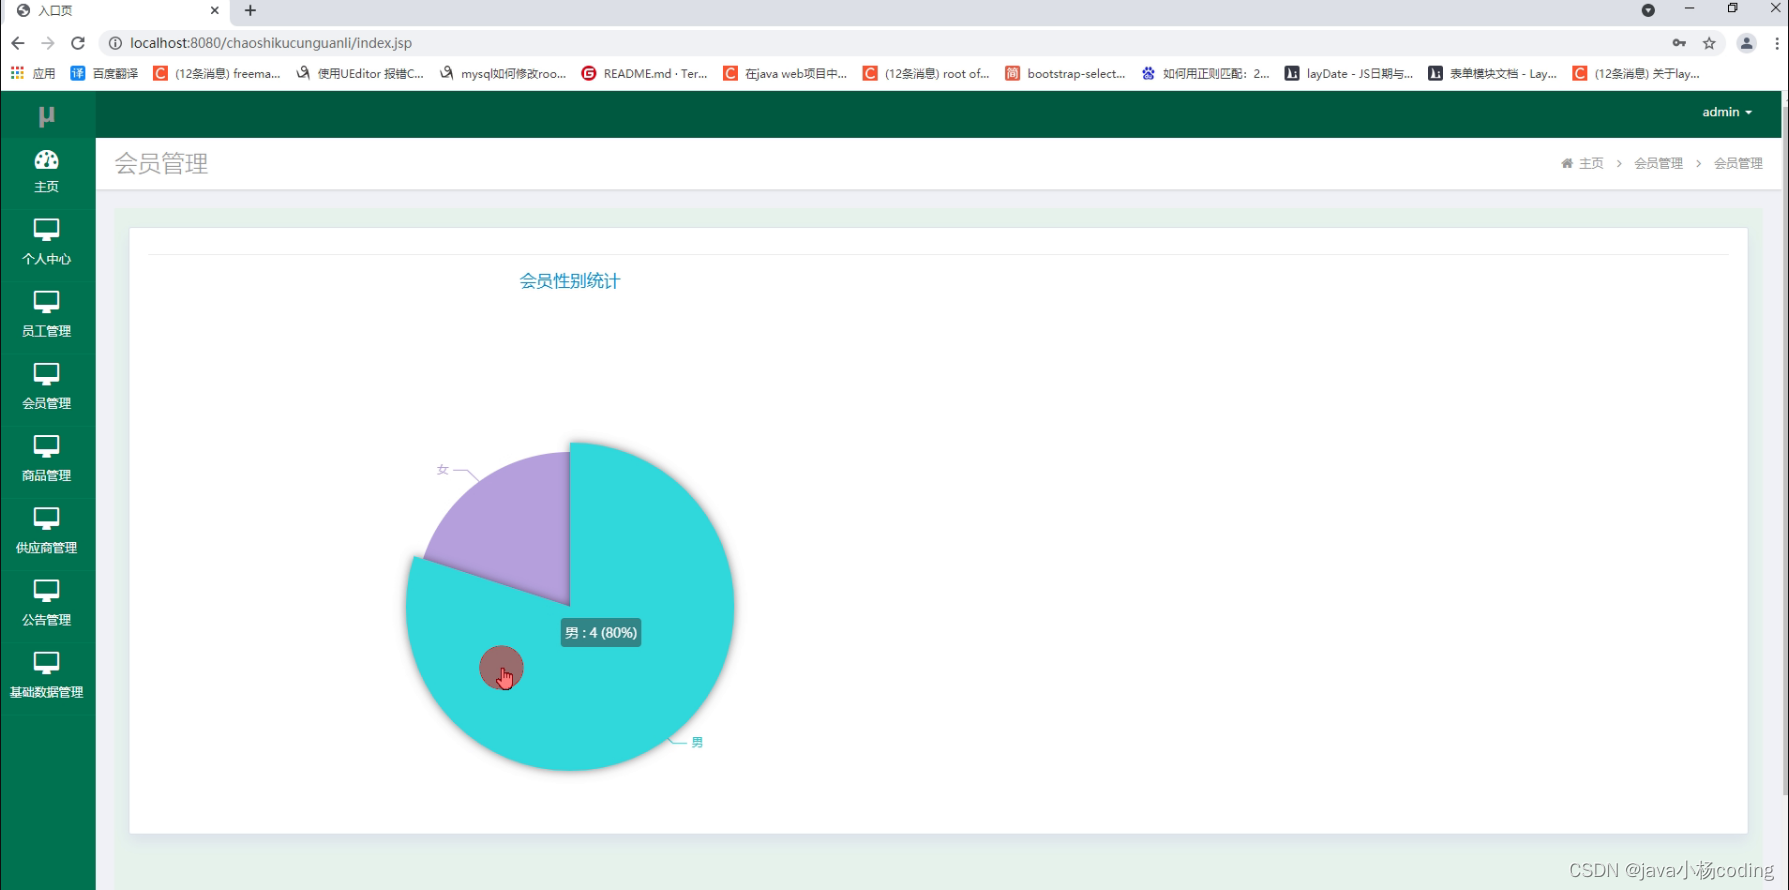This screenshot has height=890, width=1789.
Task: Close the 入口页 tab
Action: [214, 10]
